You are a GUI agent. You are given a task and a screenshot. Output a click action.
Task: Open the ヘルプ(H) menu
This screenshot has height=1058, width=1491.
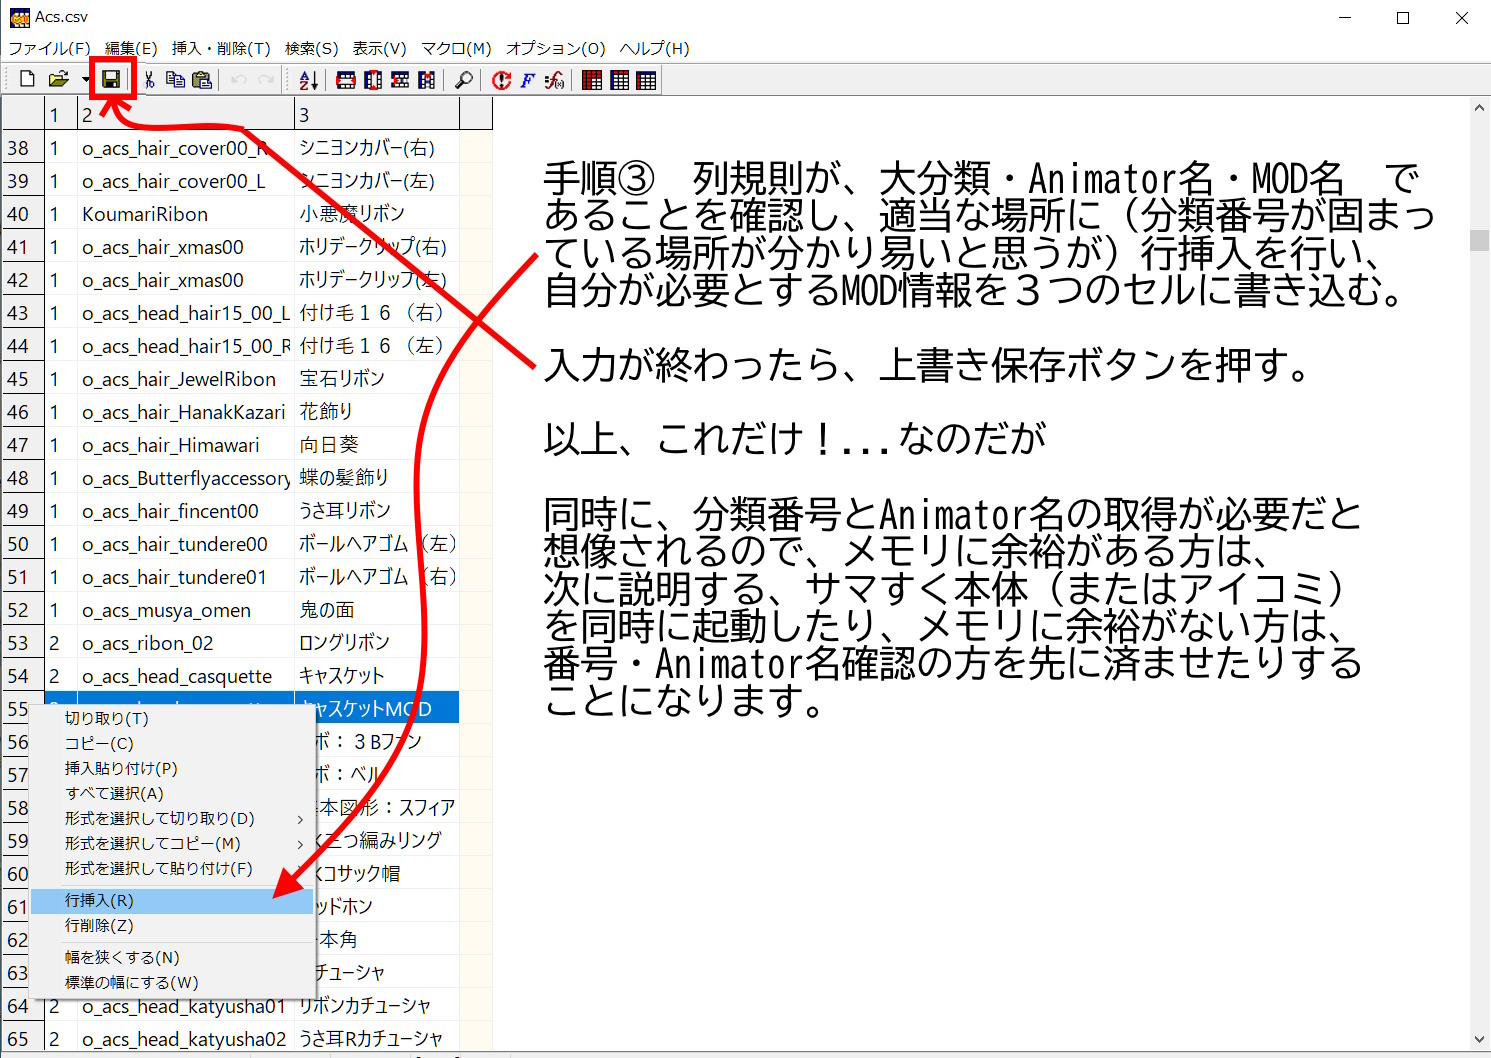tap(654, 48)
